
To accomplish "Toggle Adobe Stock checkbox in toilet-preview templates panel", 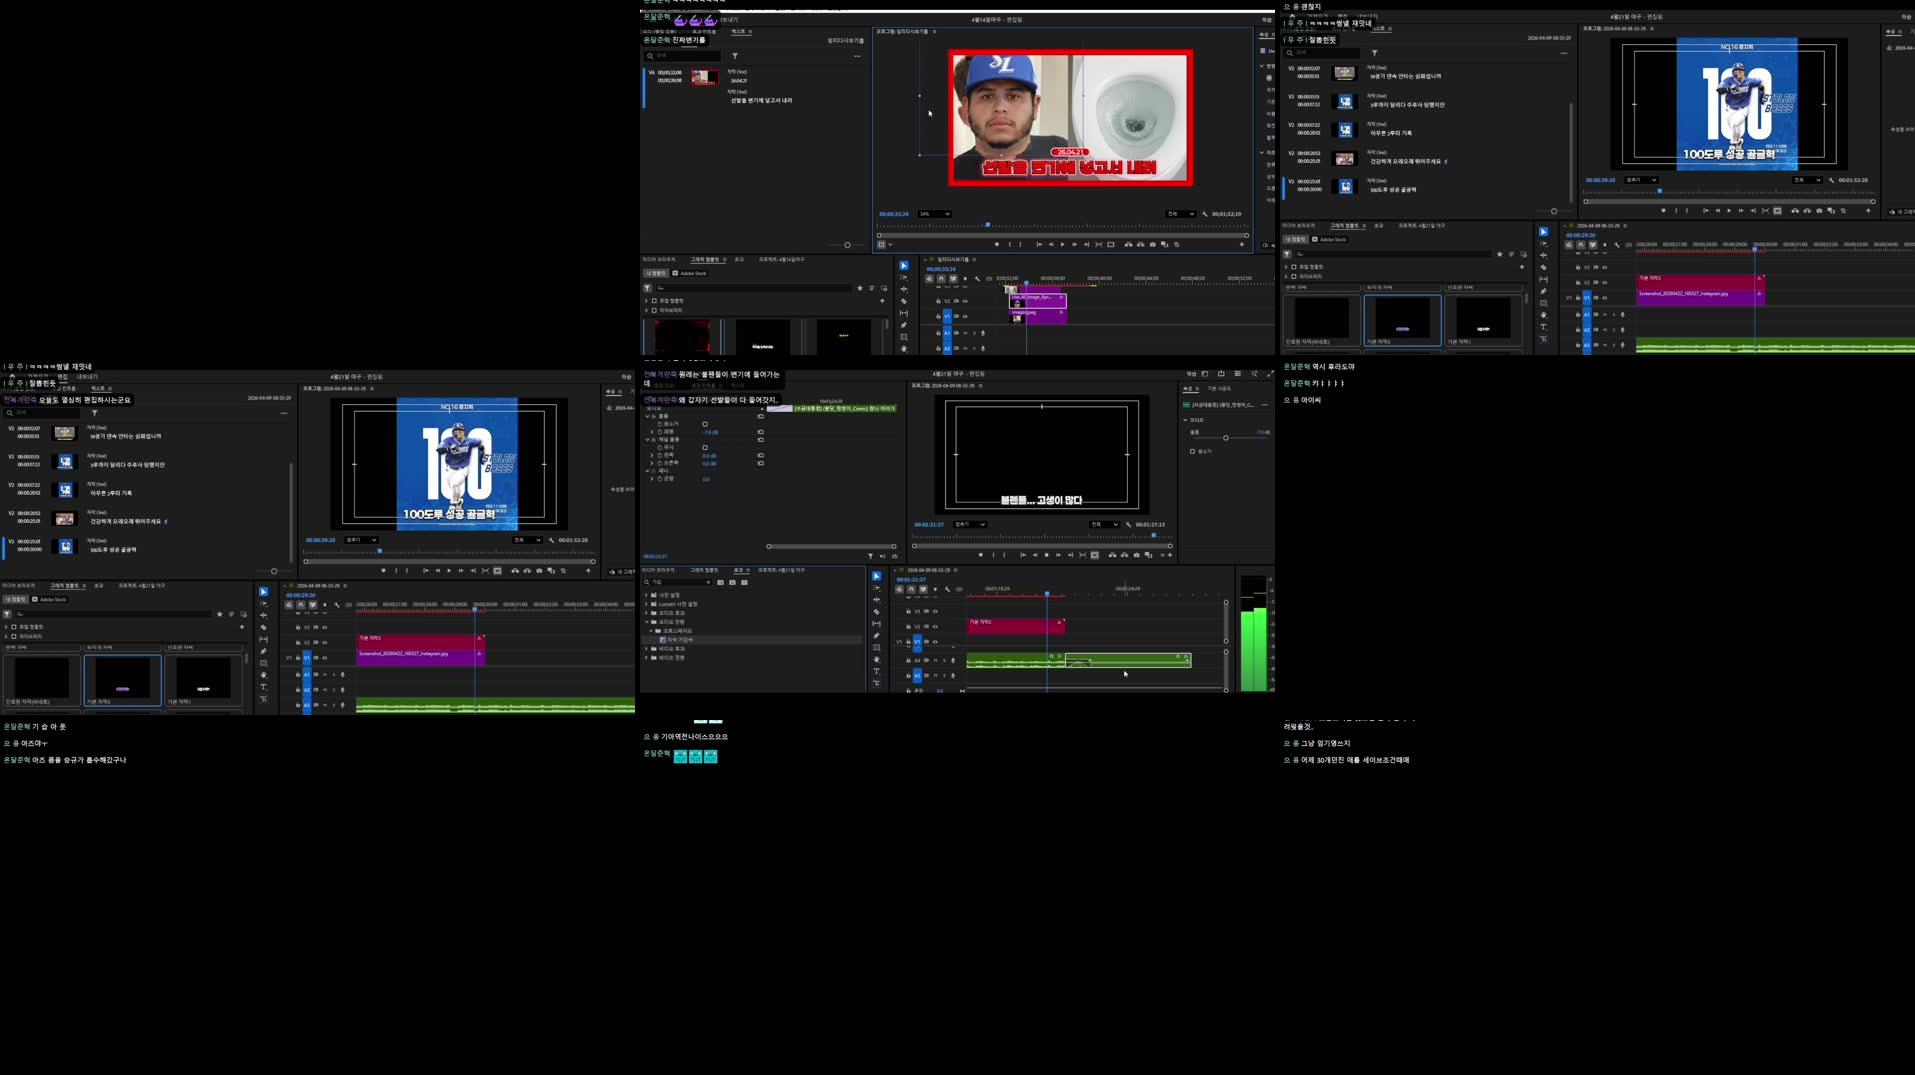I will (x=675, y=273).
